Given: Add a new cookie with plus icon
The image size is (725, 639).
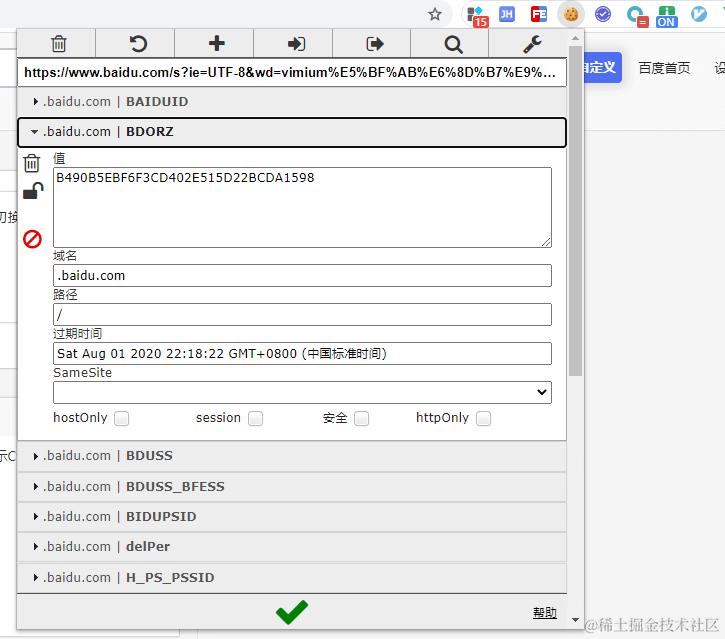Looking at the screenshot, I should click(216, 43).
